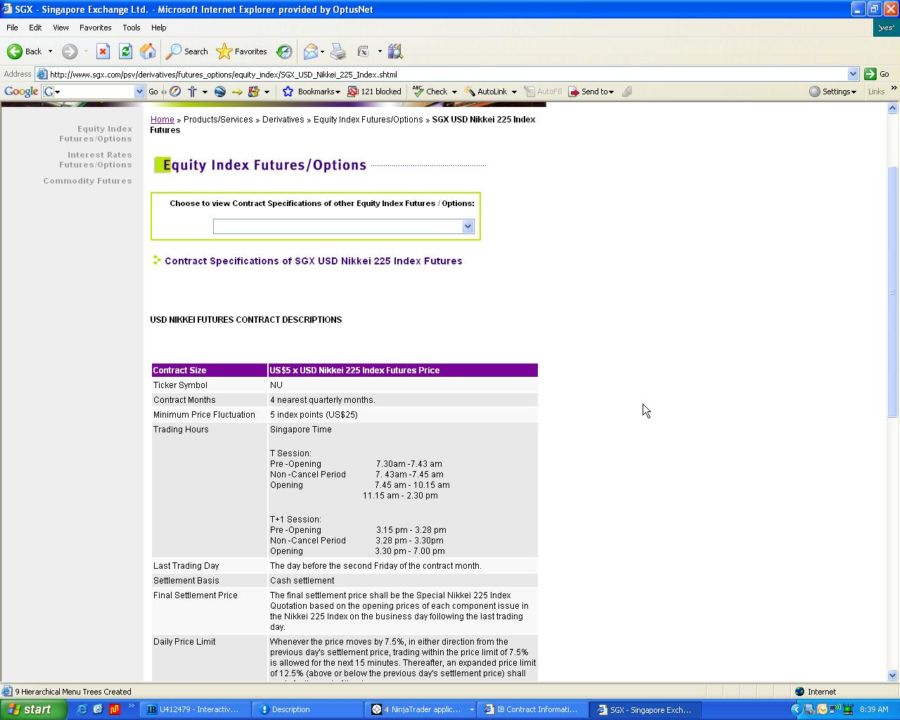Open the Back button history dropdown arrow
The height and width of the screenshot is (720, 900).
pyautogui.click(x=51, y=52)
